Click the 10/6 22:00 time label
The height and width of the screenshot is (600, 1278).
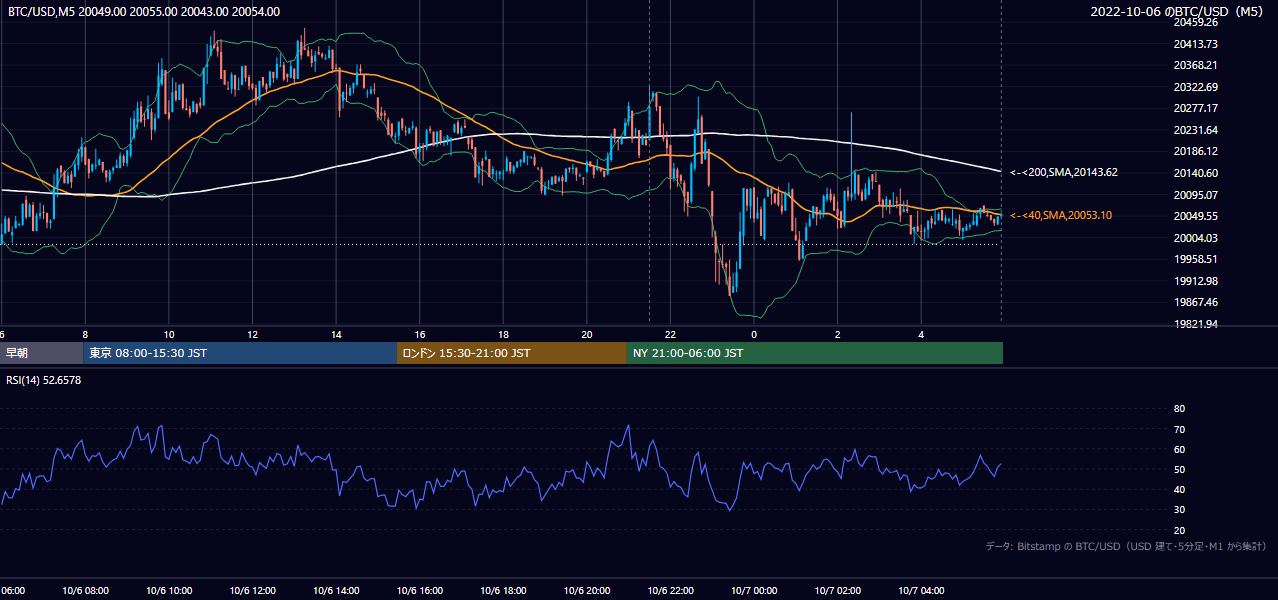click(x=670, y=591)
